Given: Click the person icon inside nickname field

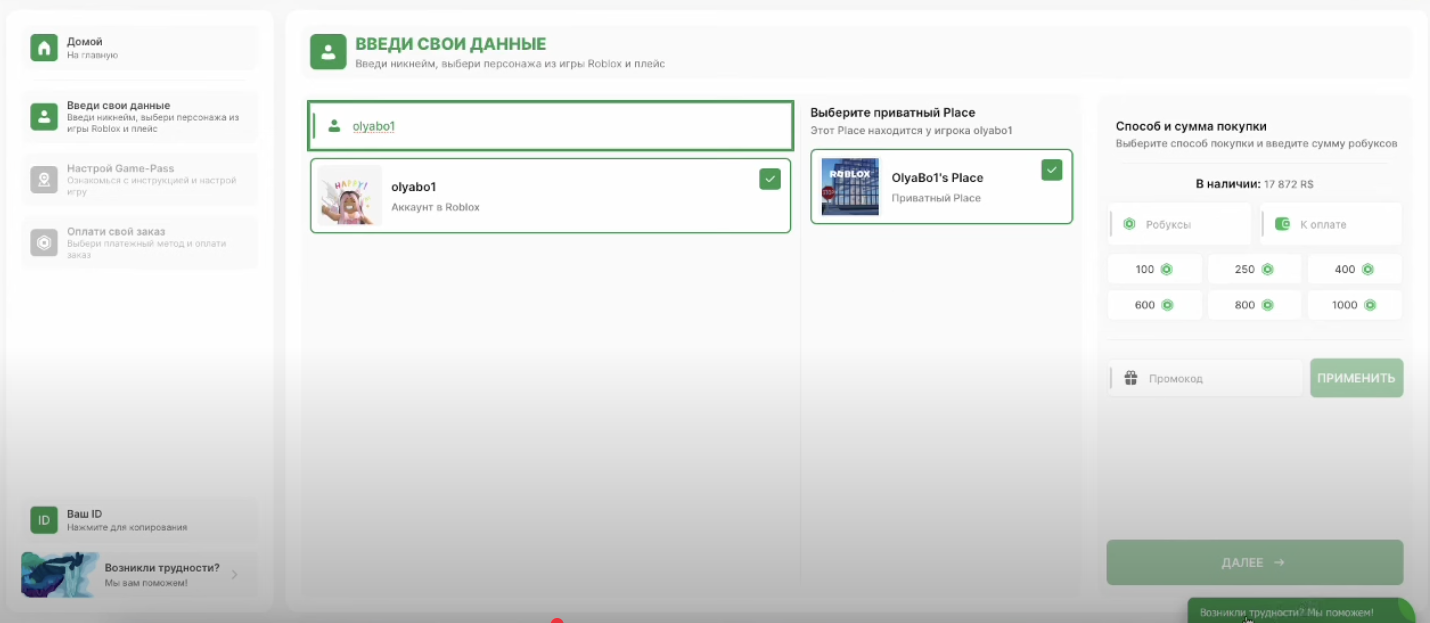Looking at the screenshot, I should 334,126.
